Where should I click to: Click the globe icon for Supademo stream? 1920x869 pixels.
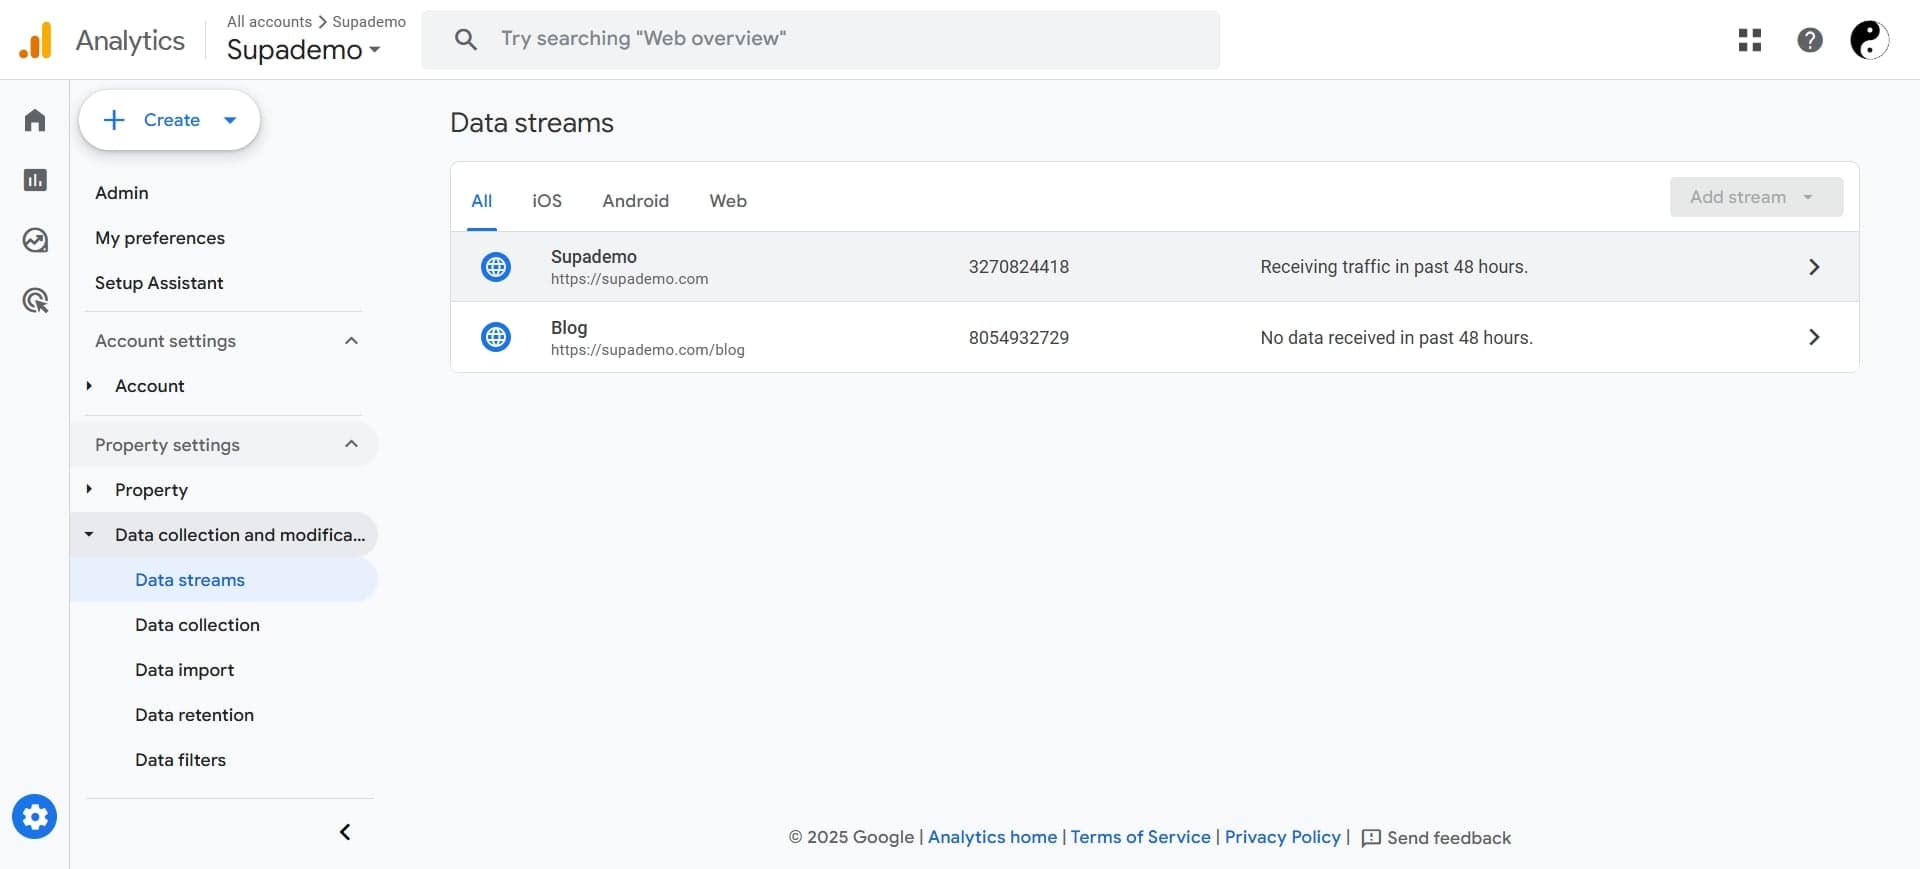[x=496, y=267]
